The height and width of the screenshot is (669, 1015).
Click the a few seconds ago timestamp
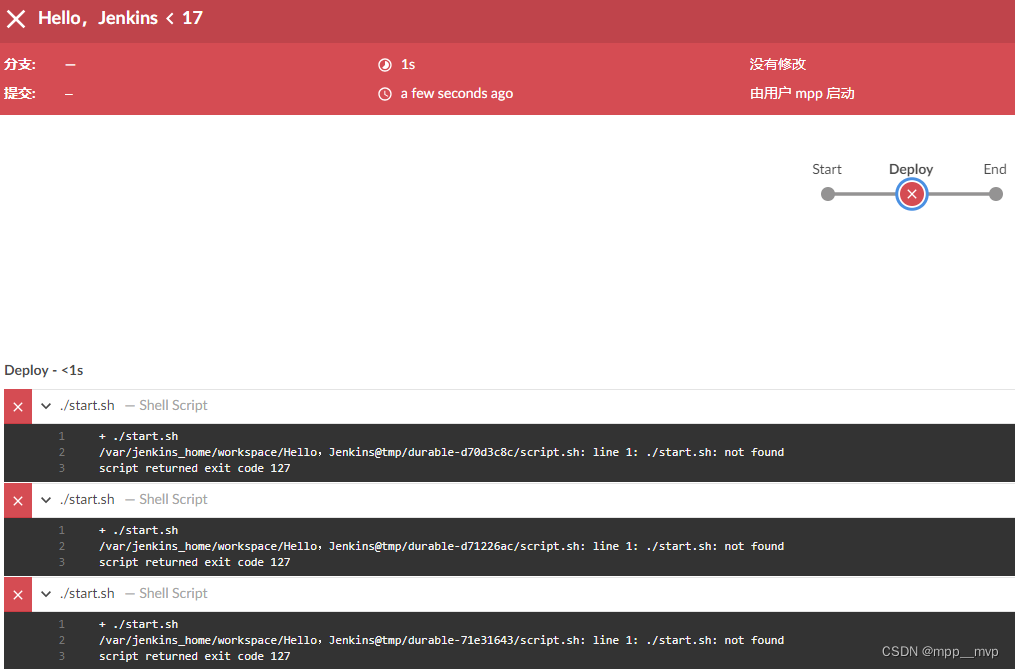coord(456,93)
